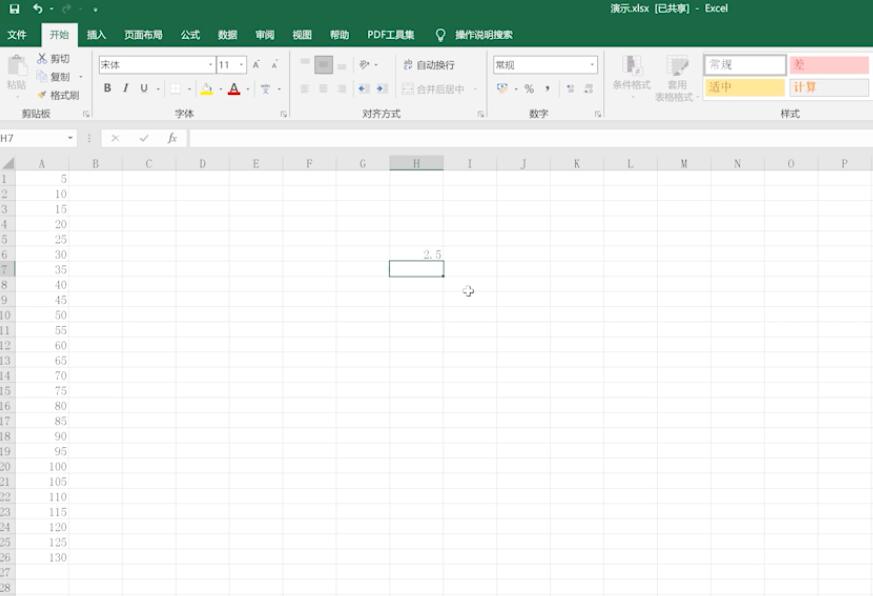Viewport: 873px width, 596px height.
Task: Apply the 计算 (Calculation) cell style
Action: pos(829,87)
